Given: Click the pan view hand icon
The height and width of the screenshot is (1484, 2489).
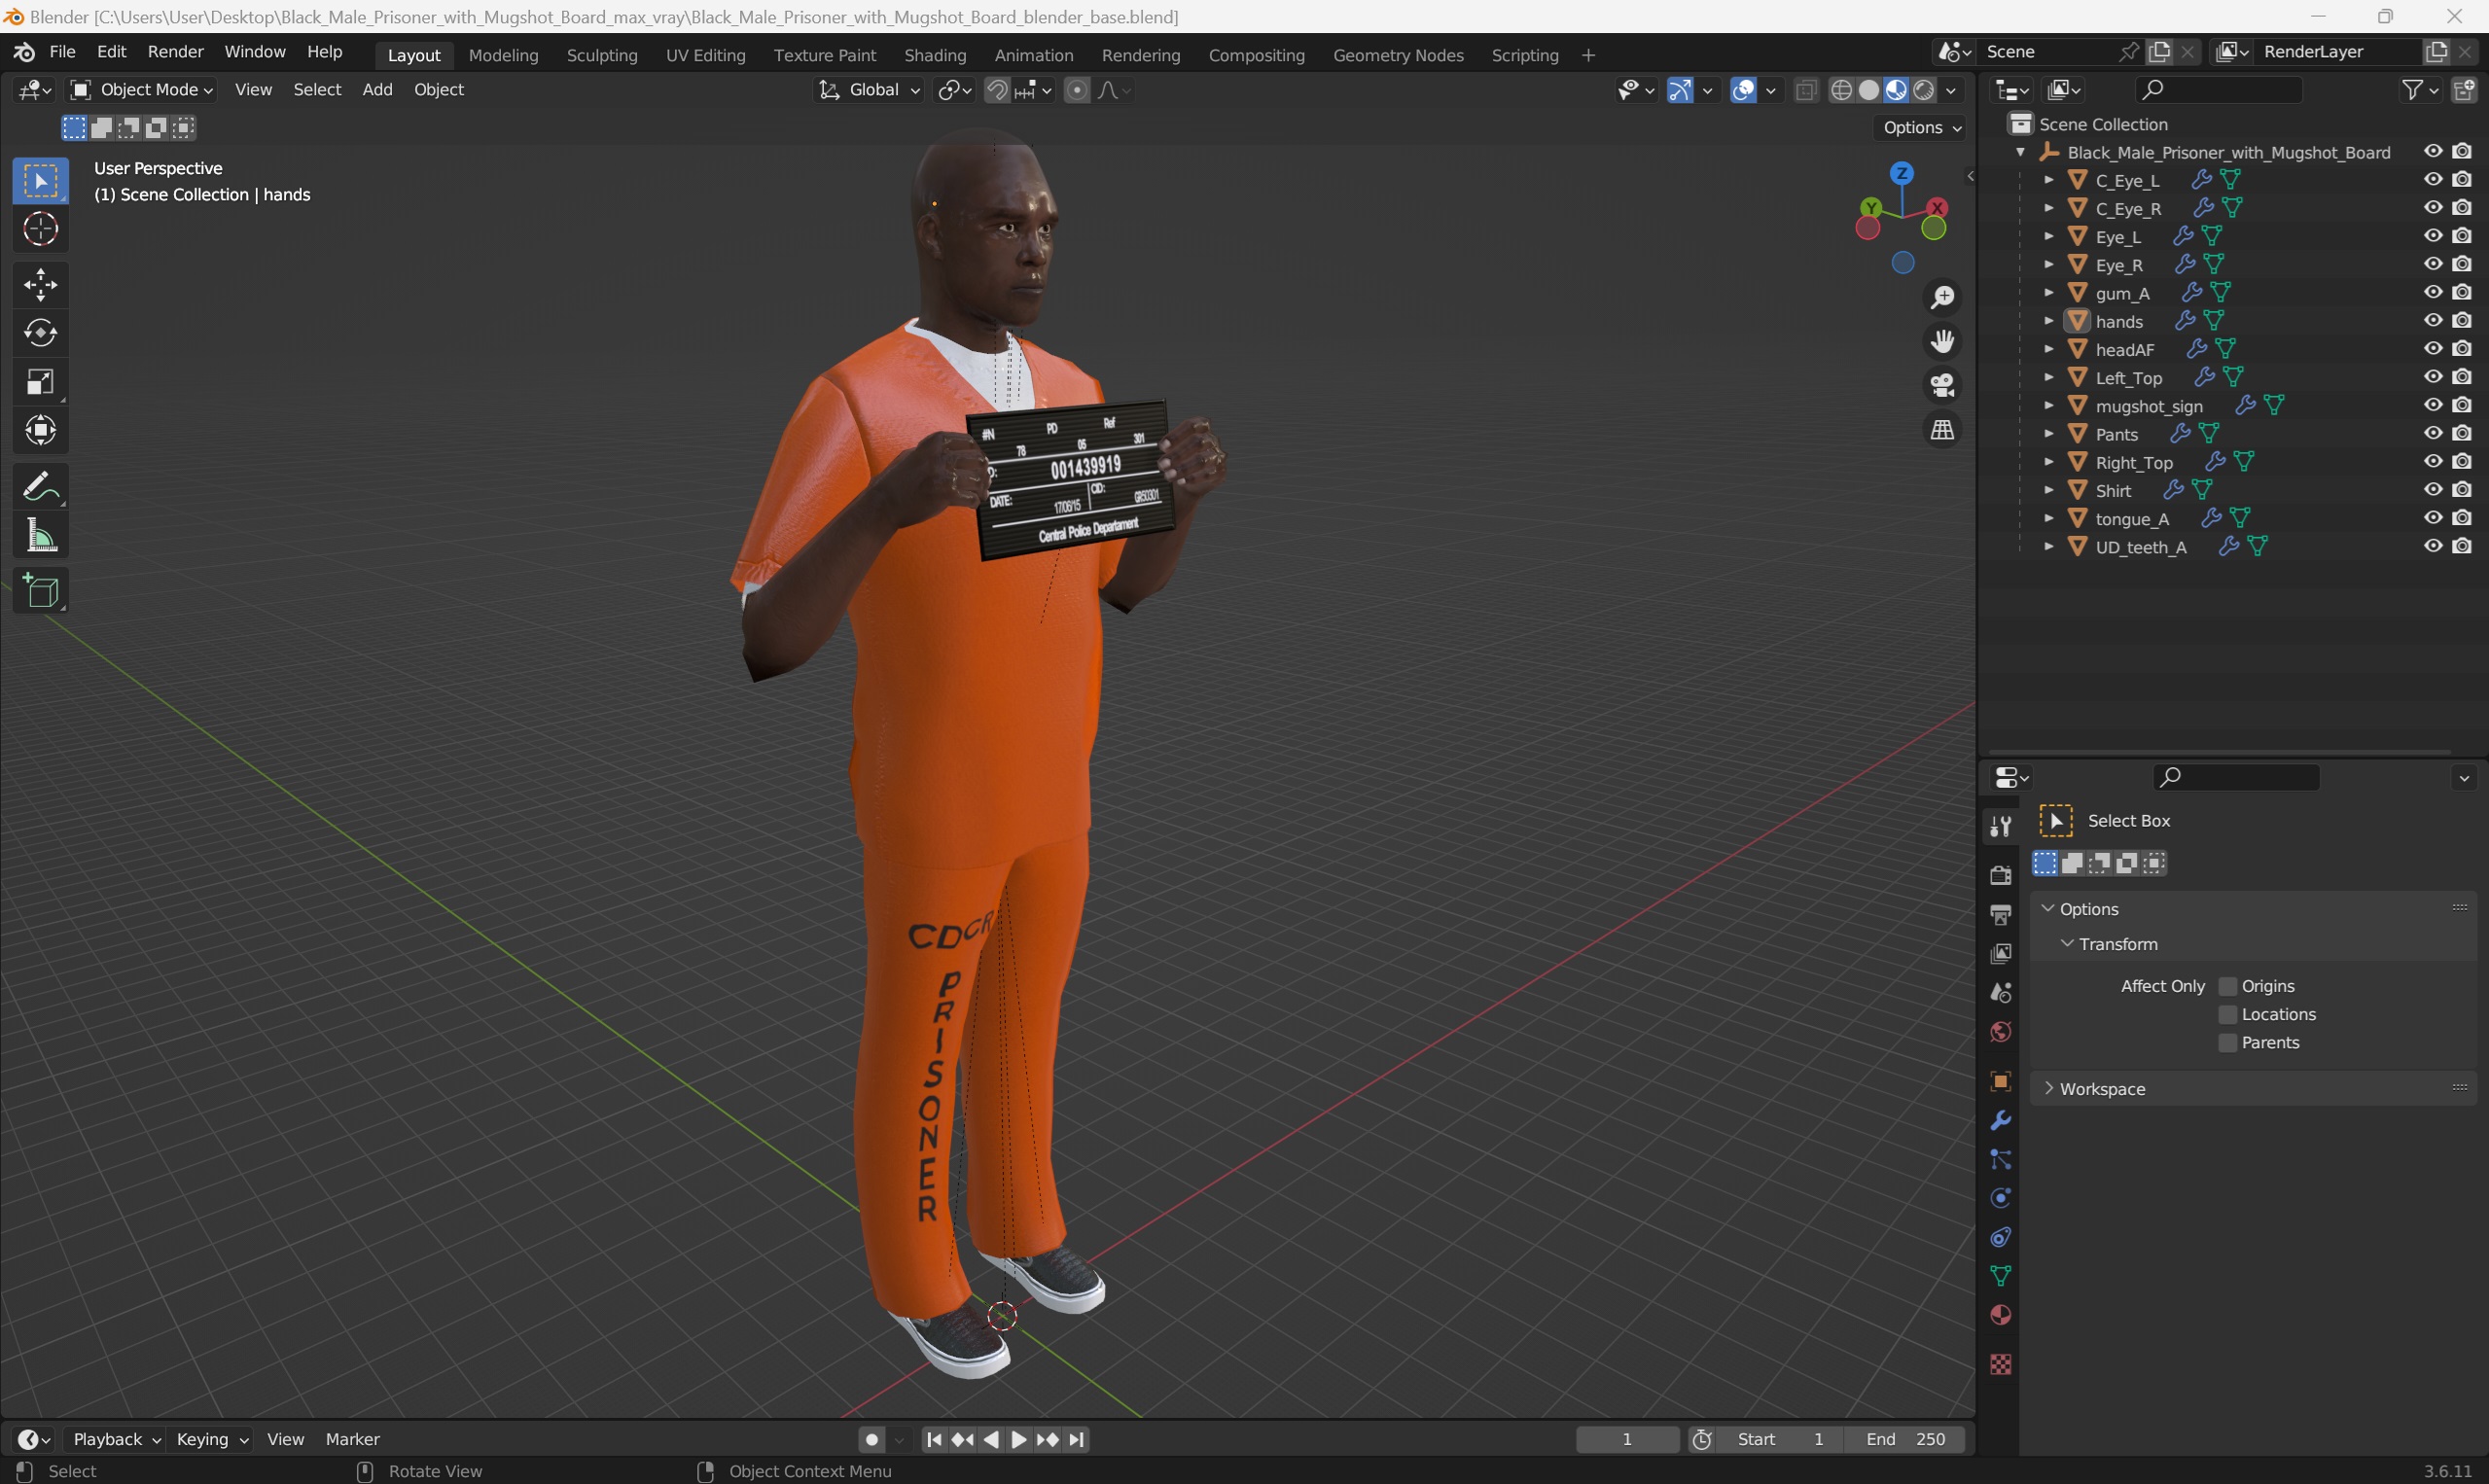Looking at the screenshot, I should point(1942,342).
